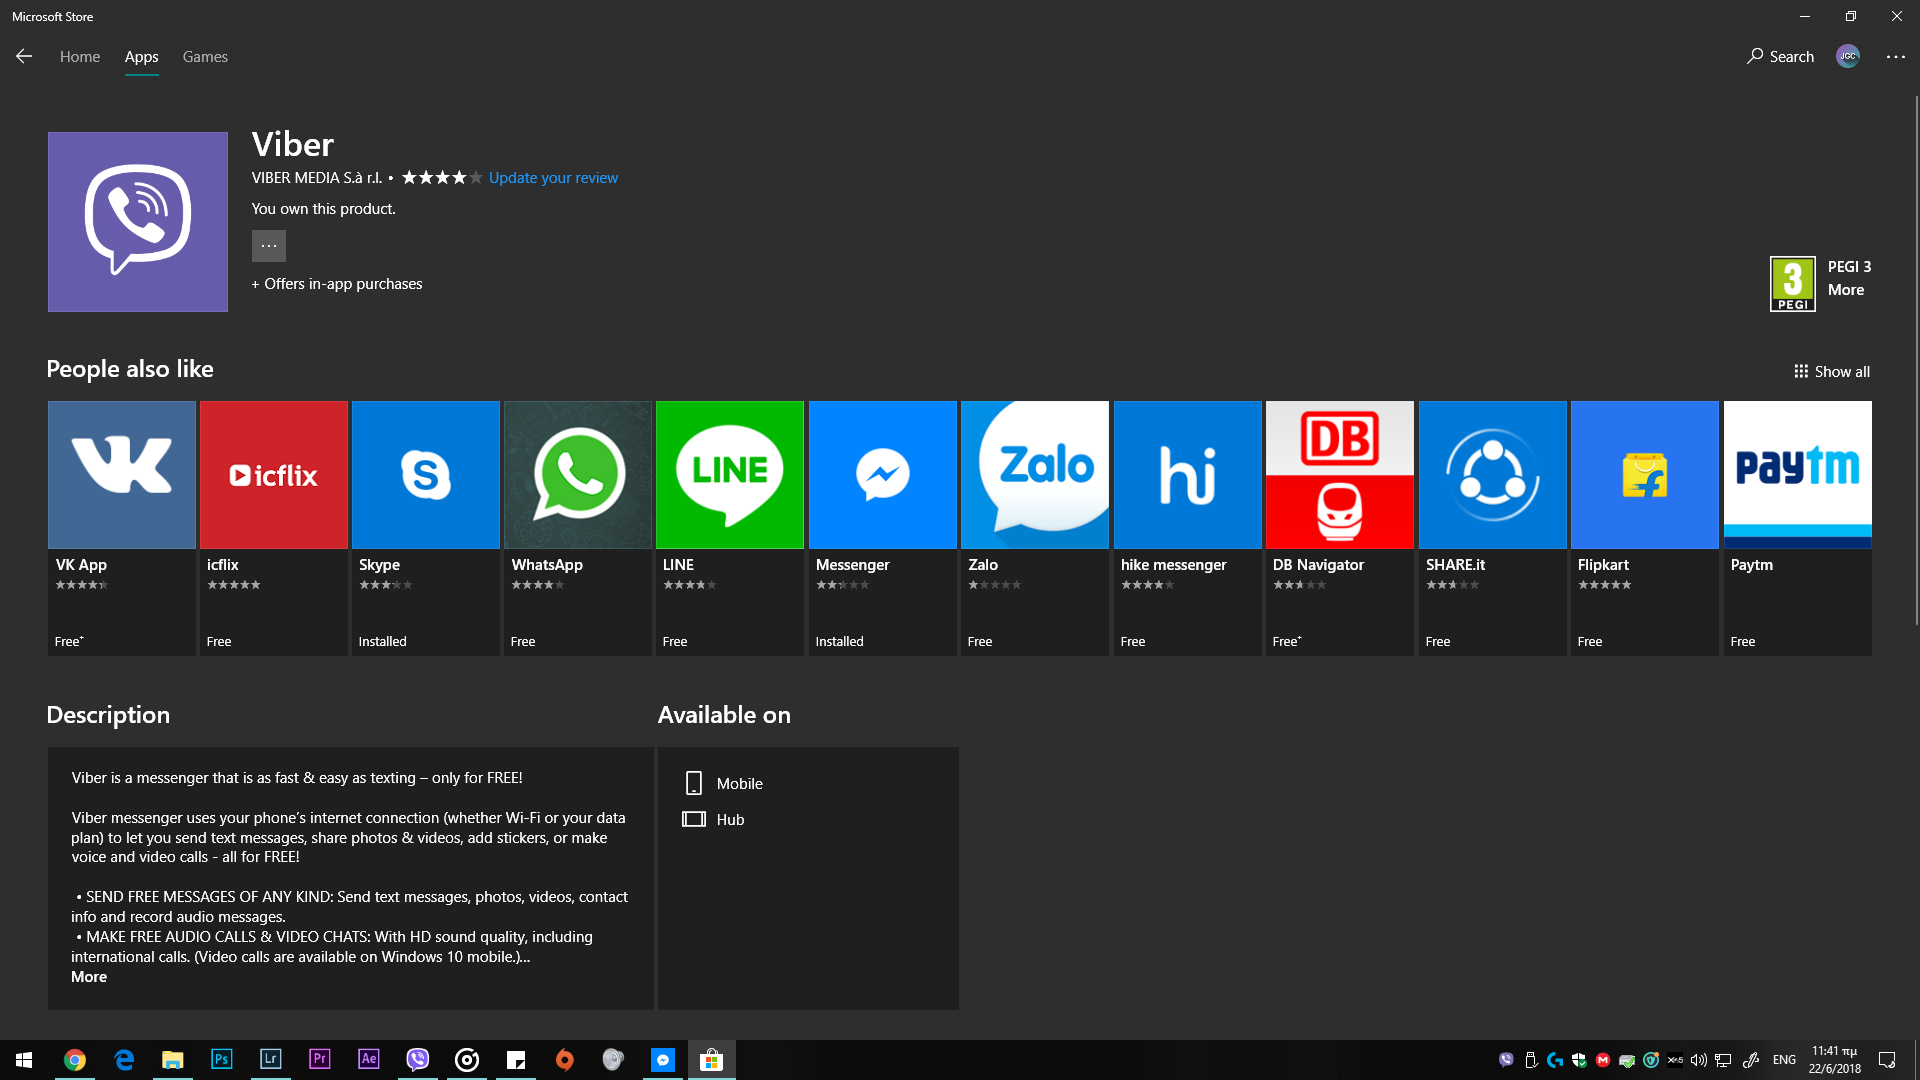1920x1080 pixels.
Task: Open Premiere Pro from the taskbar
Action: [x=320, y=1060]
